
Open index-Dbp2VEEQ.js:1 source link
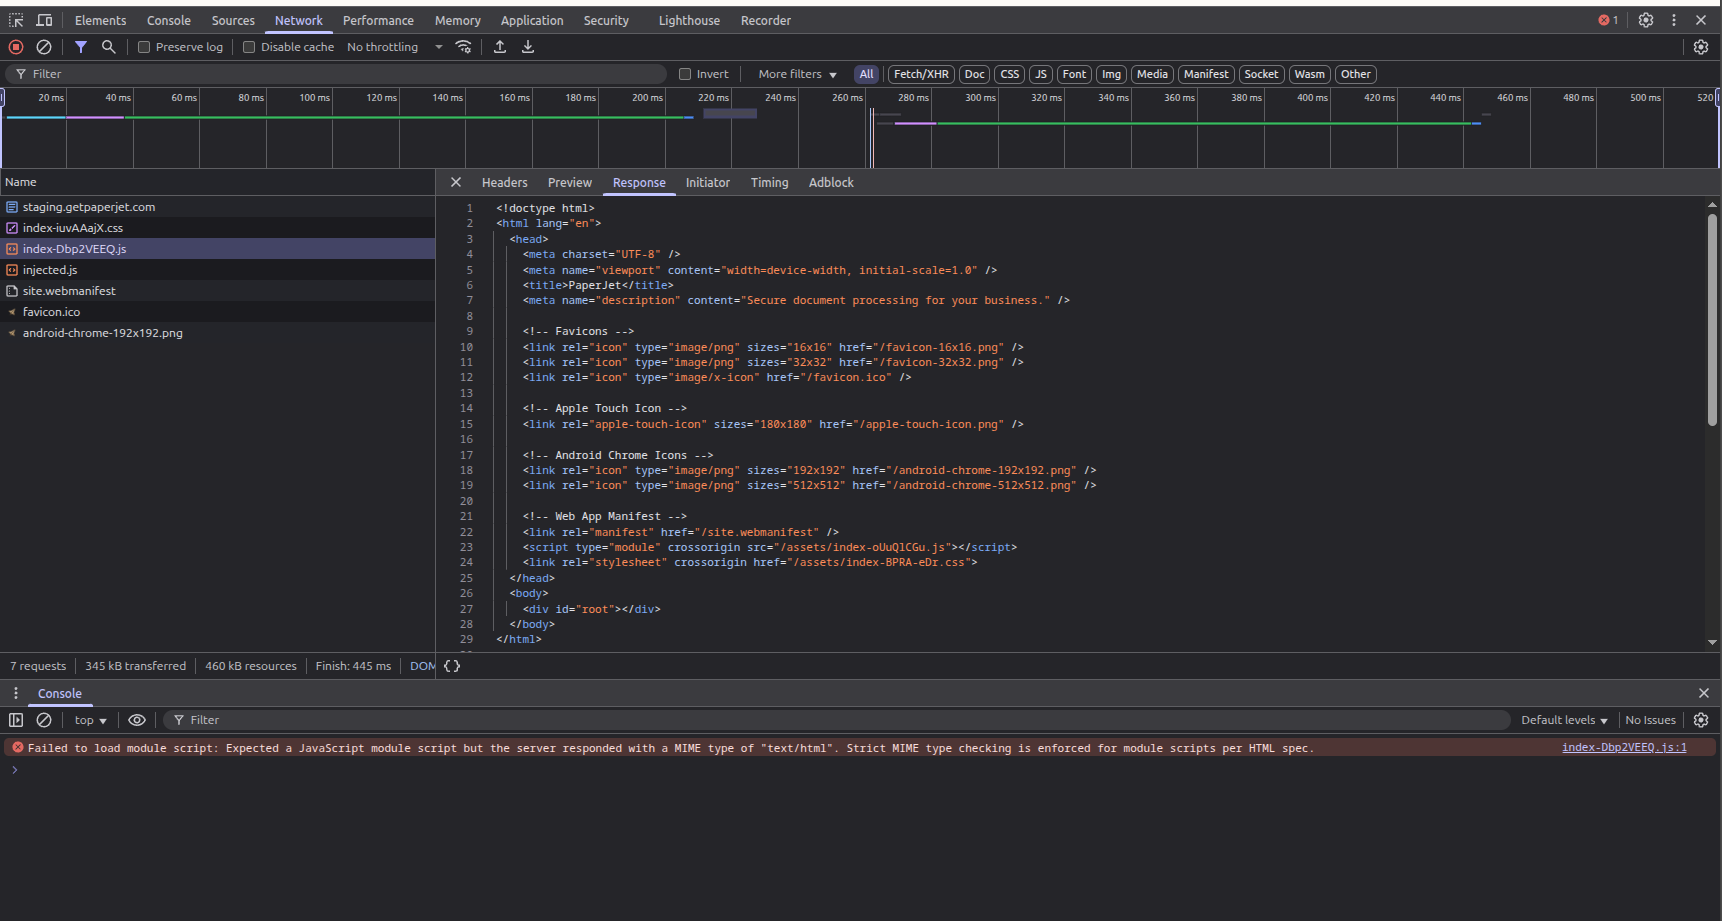click(1624, 747)
